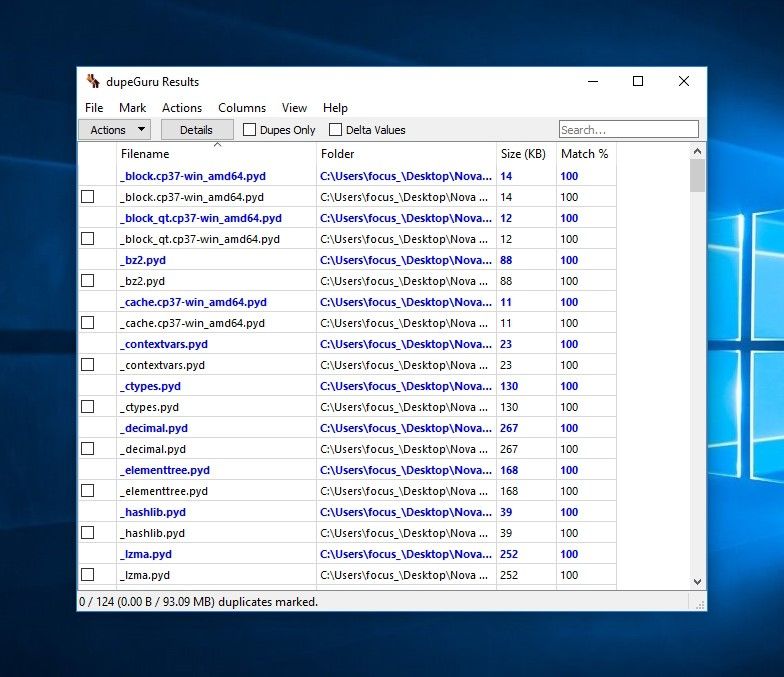This screenshot has width=784, height=677.
Task: Open the Mark menu
Action: tap(132, 108)
